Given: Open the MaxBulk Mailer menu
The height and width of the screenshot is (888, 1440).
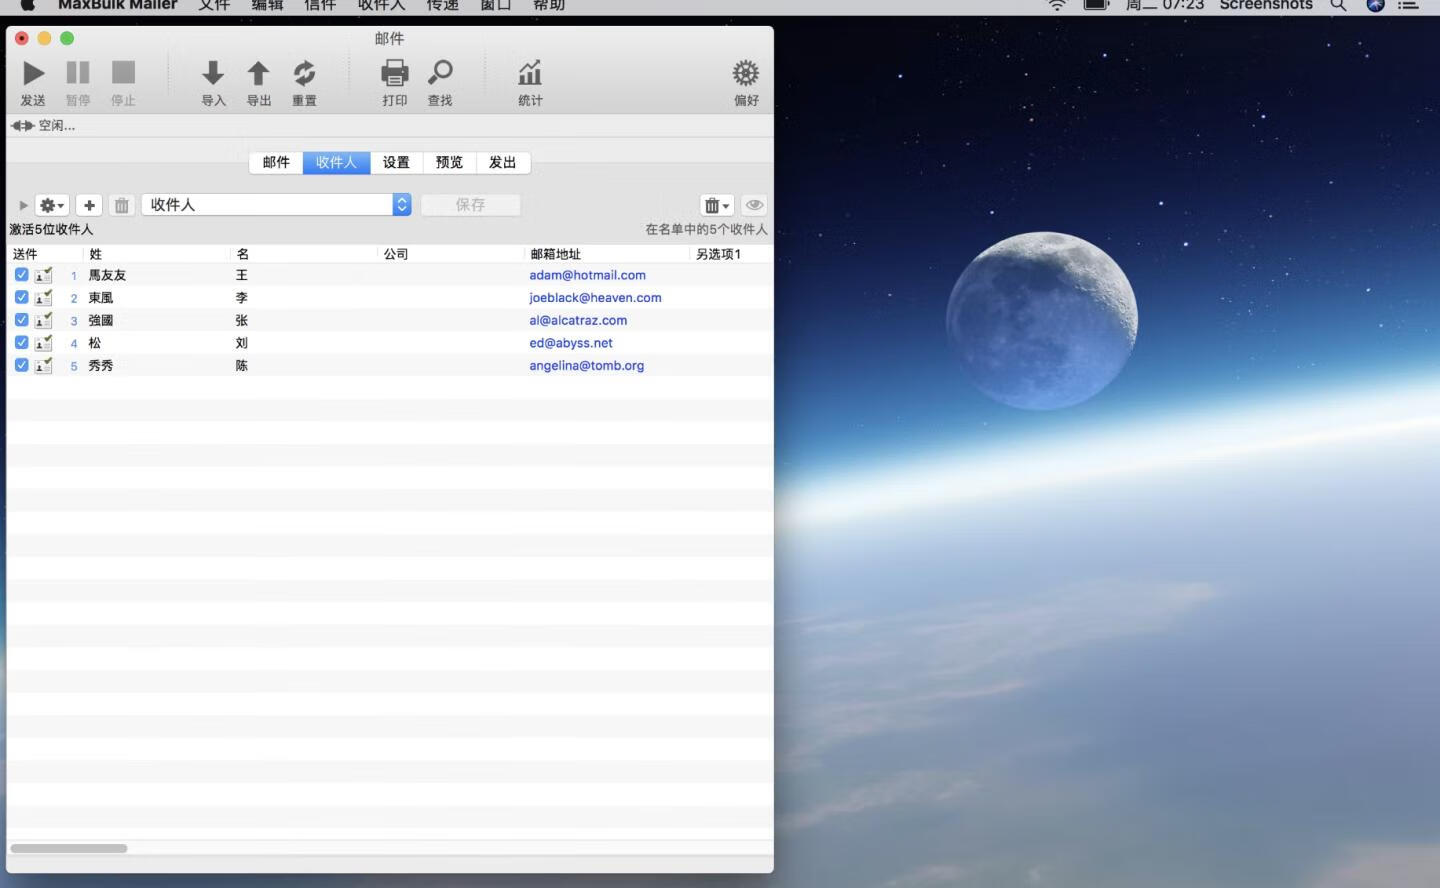Looking at the screenshot, I should (x=117, y=5).
